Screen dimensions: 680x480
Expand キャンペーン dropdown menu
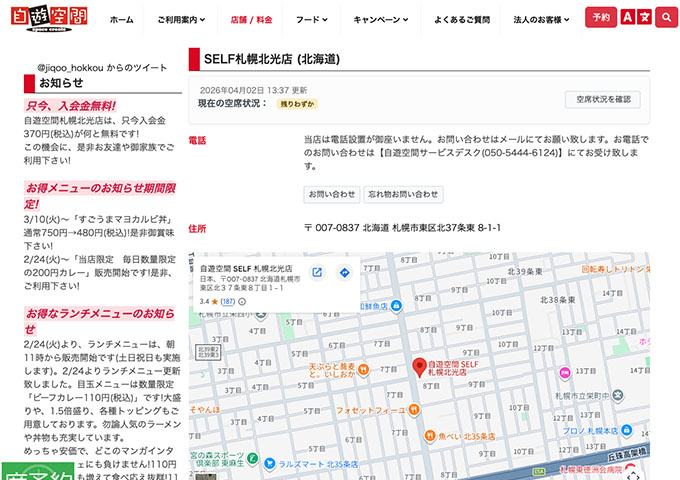tap(380, 20)
